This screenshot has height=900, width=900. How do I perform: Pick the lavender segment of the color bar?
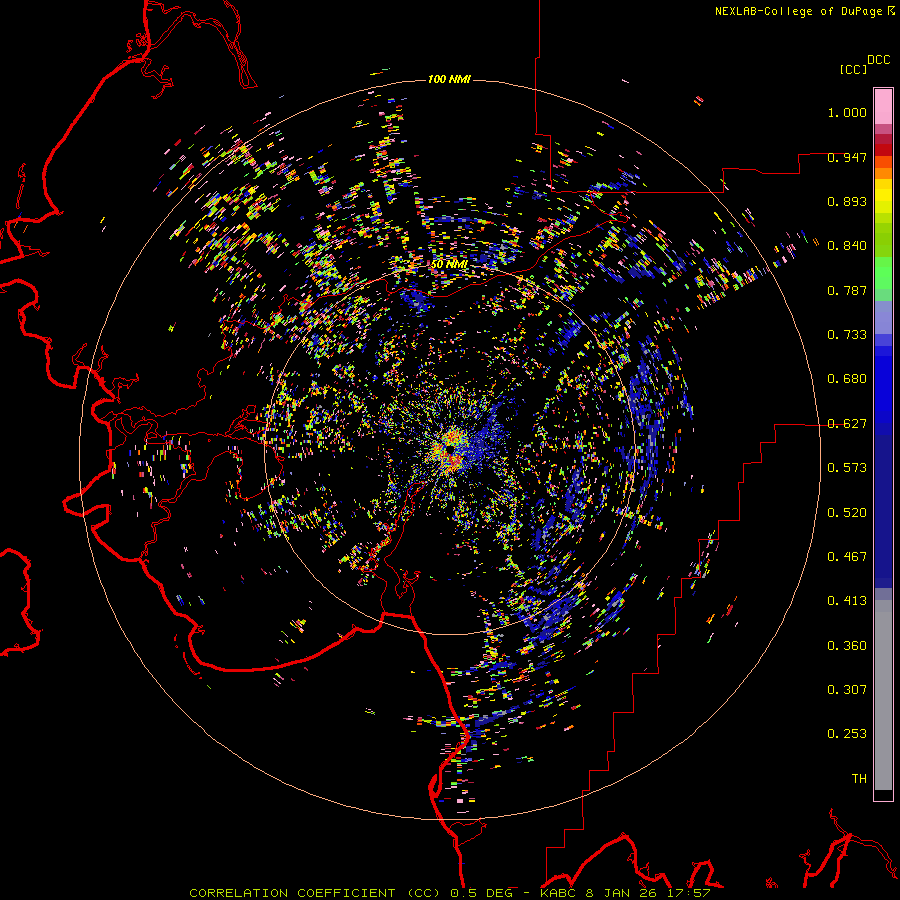tap(883, 317)
